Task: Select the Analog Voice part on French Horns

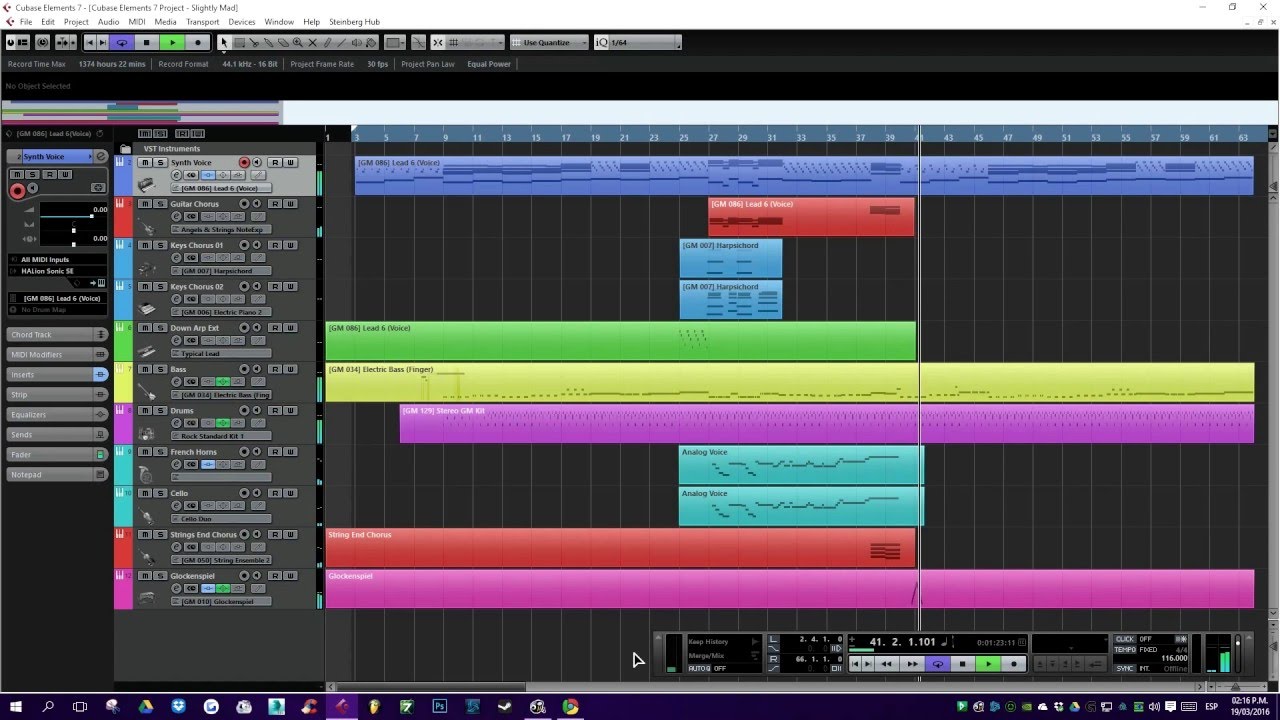Action: (x=801, y=465)
